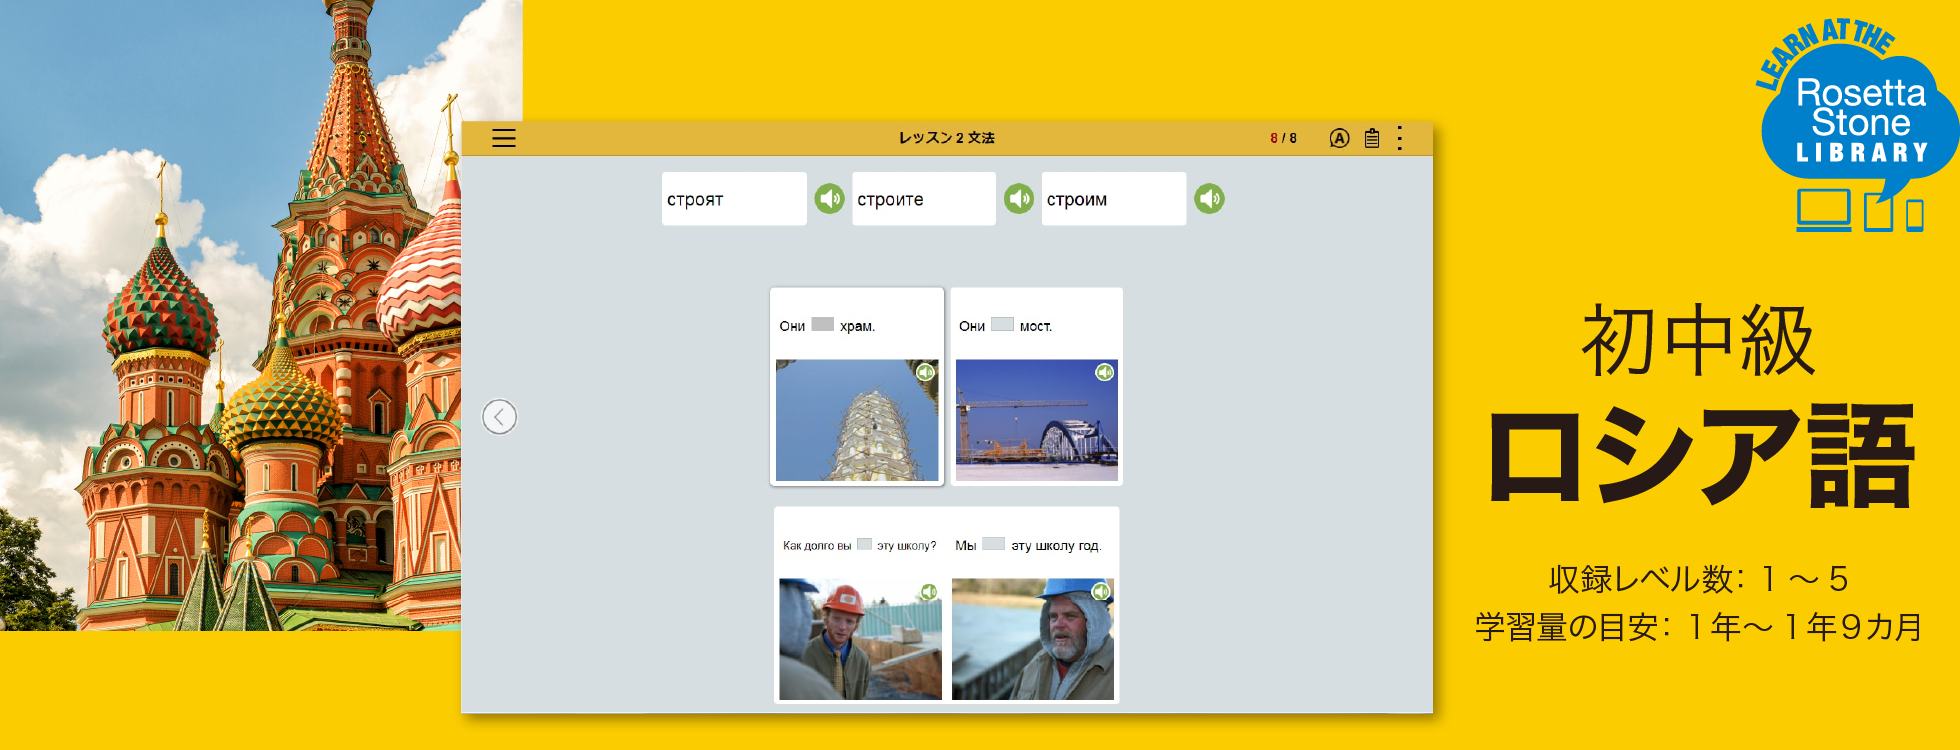Click the blank in 'Мы ... эту школу год.'
The image size is (1960, 750).
(993, 544)
